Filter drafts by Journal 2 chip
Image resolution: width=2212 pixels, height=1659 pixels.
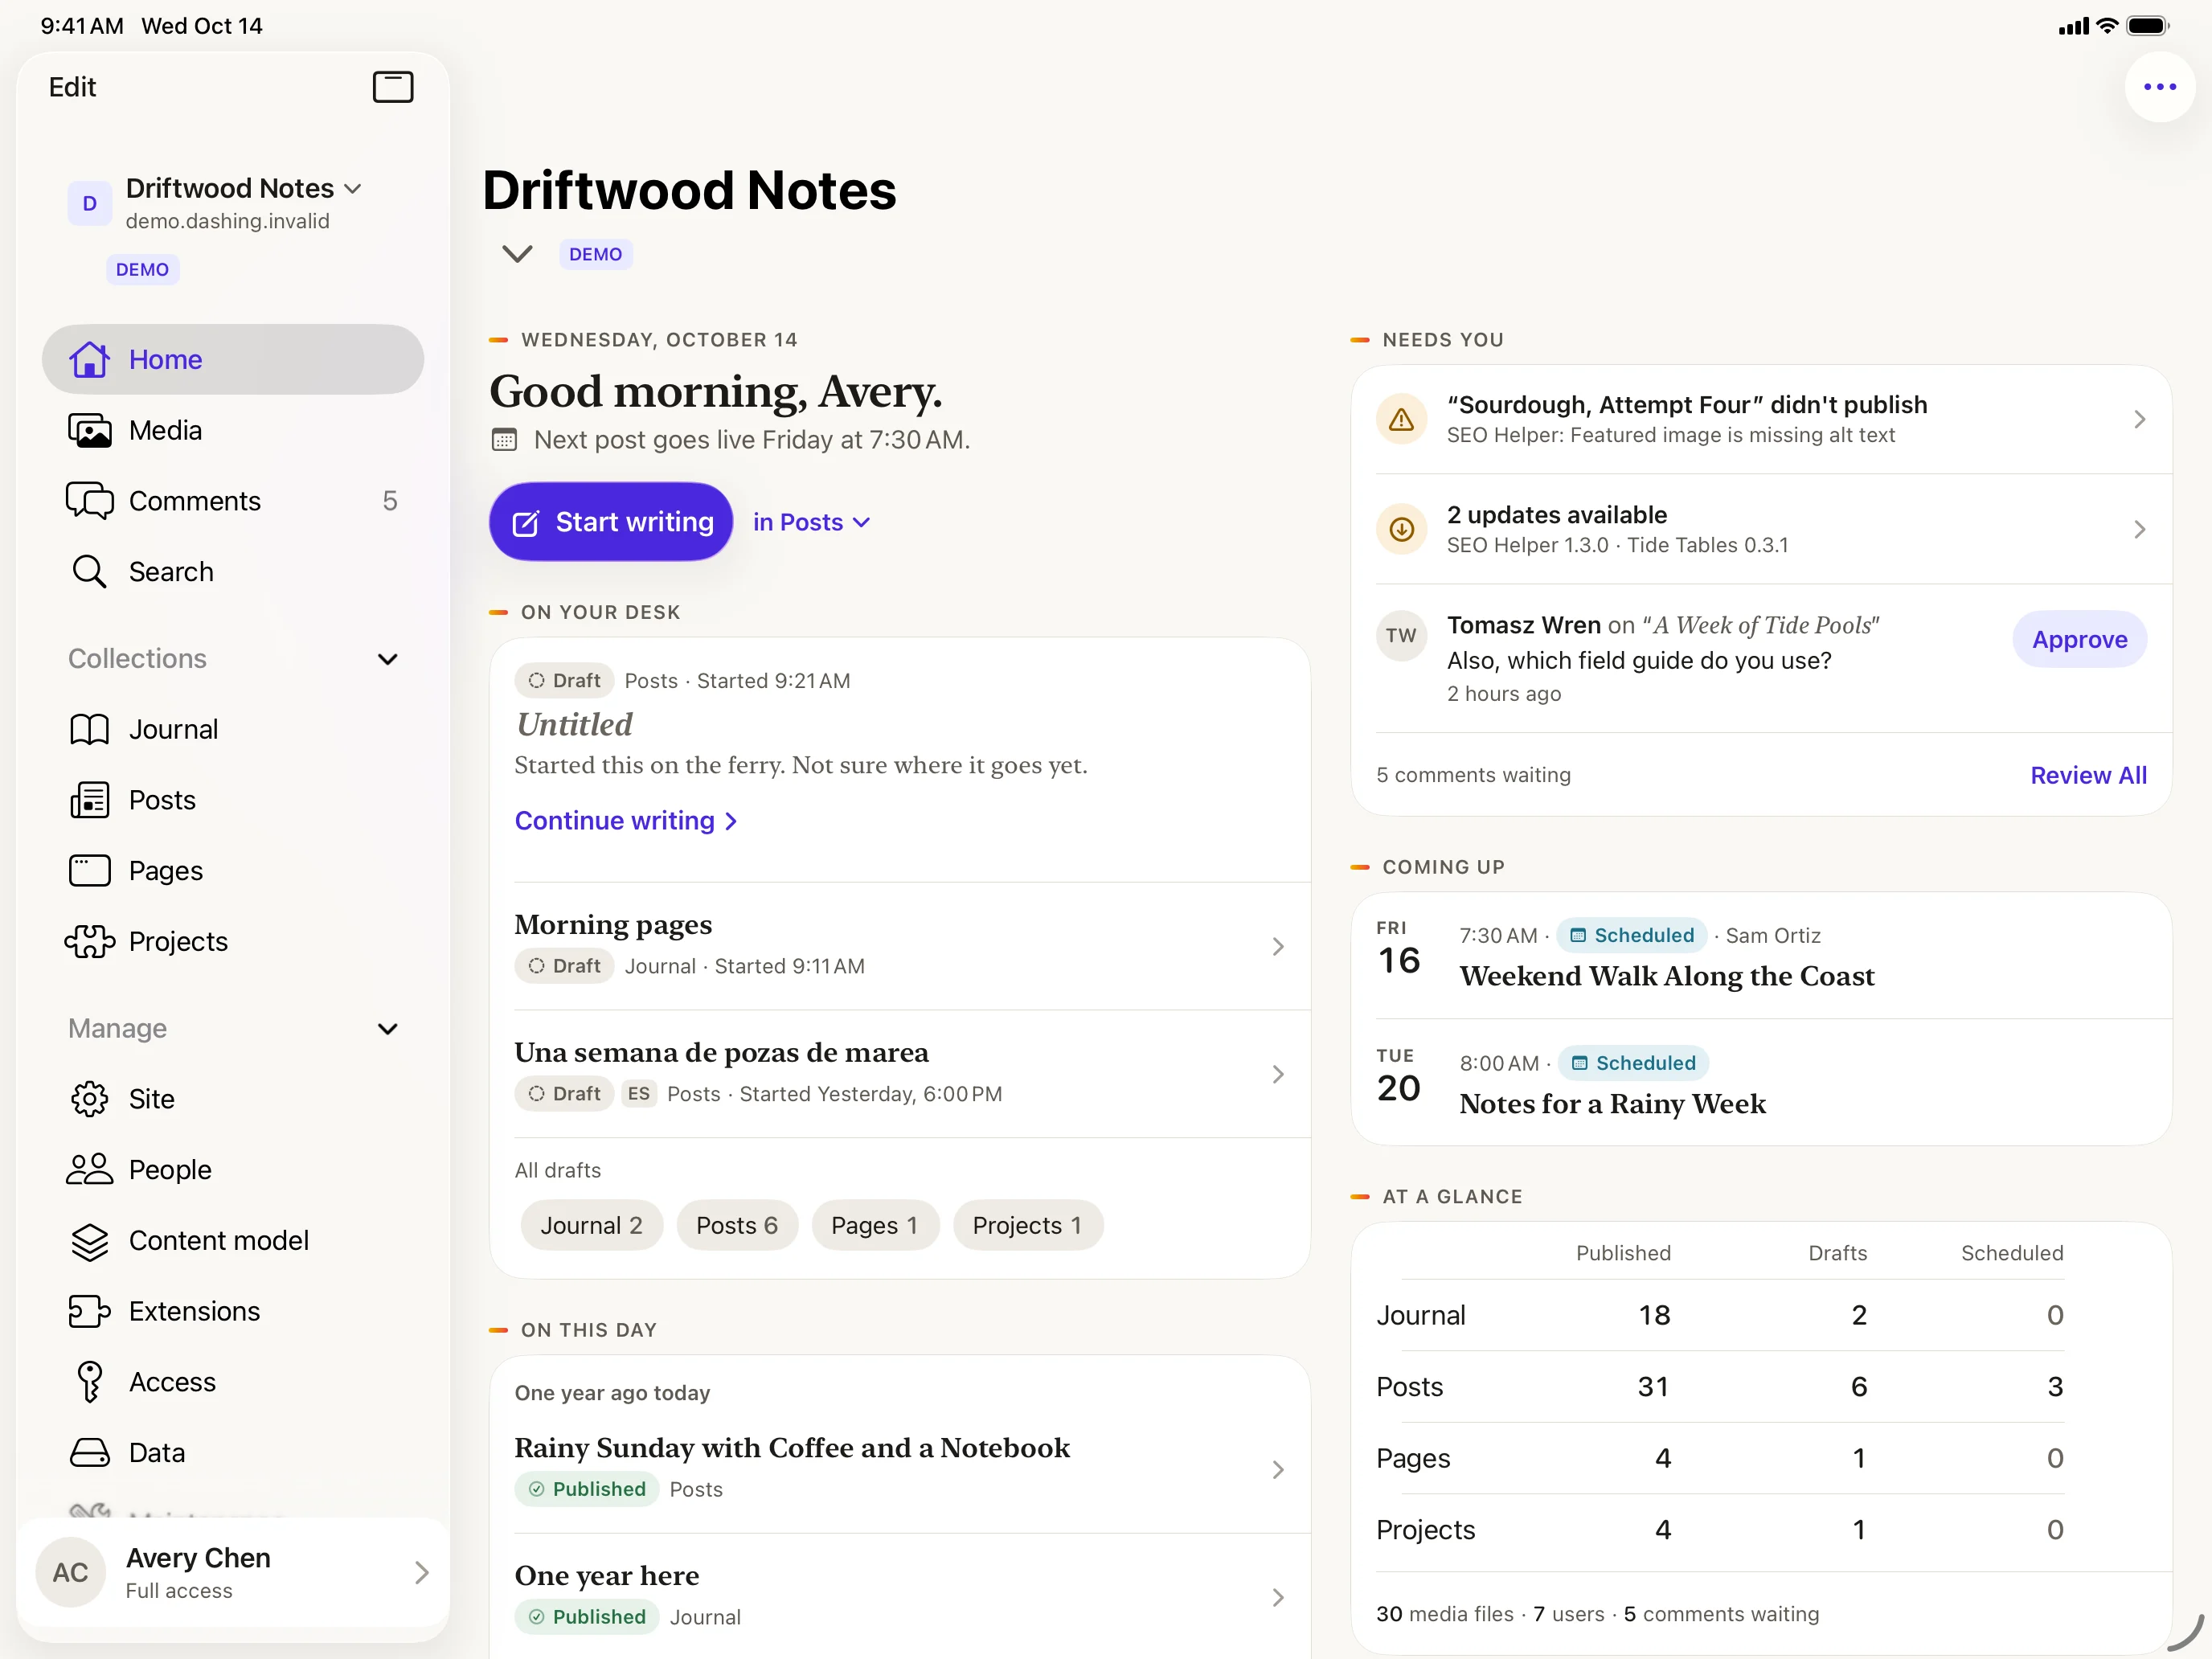(x=591, y=1225)
